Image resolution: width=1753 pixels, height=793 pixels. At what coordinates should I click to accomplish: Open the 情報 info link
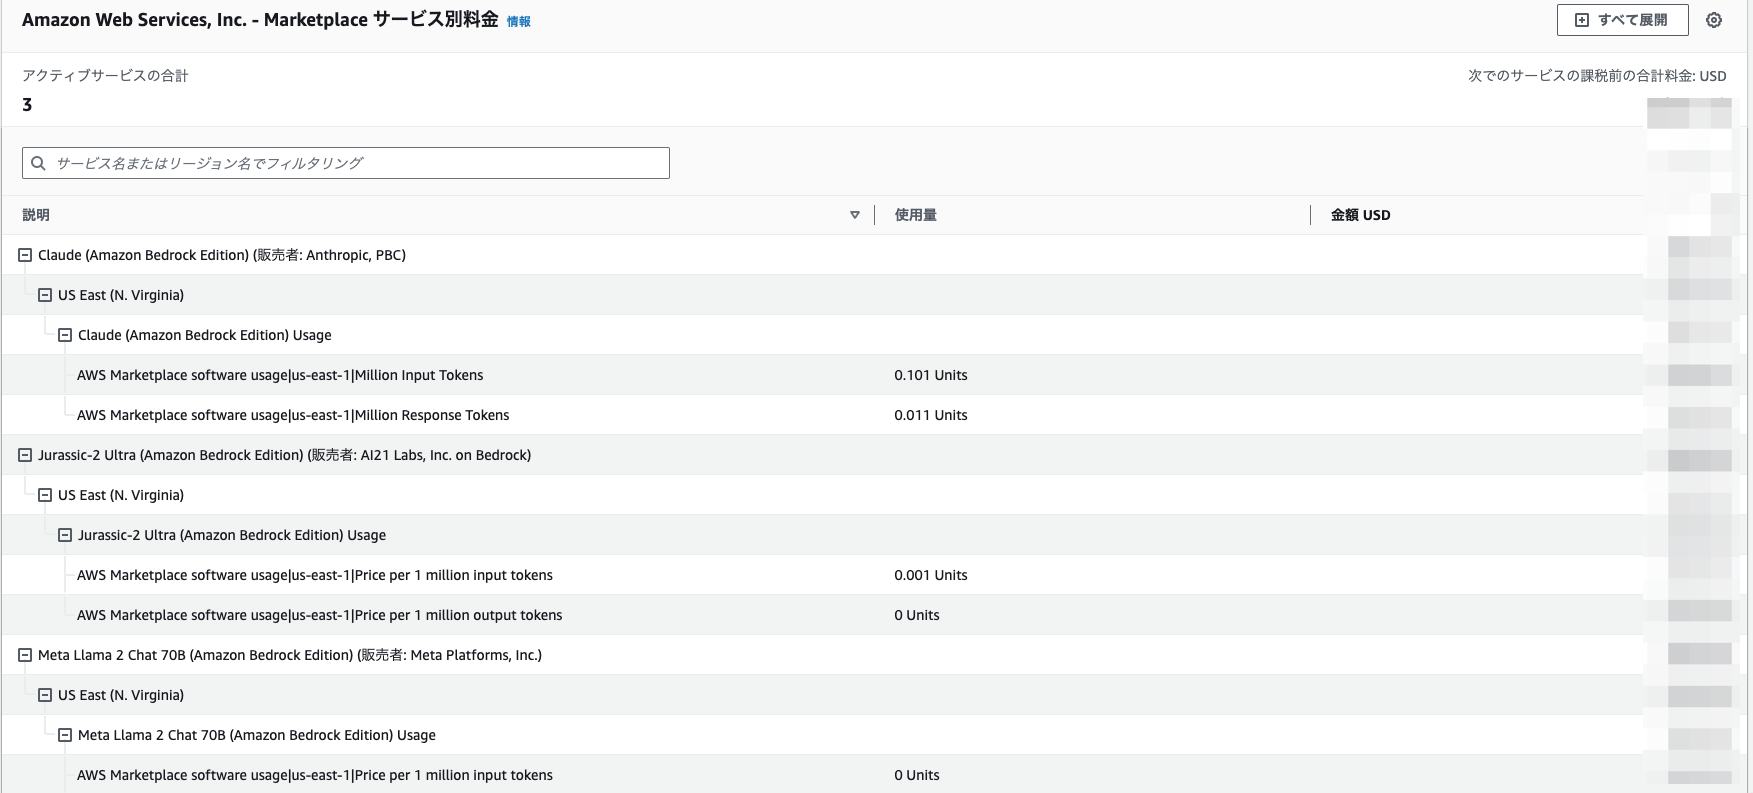(x=519, y=22)
